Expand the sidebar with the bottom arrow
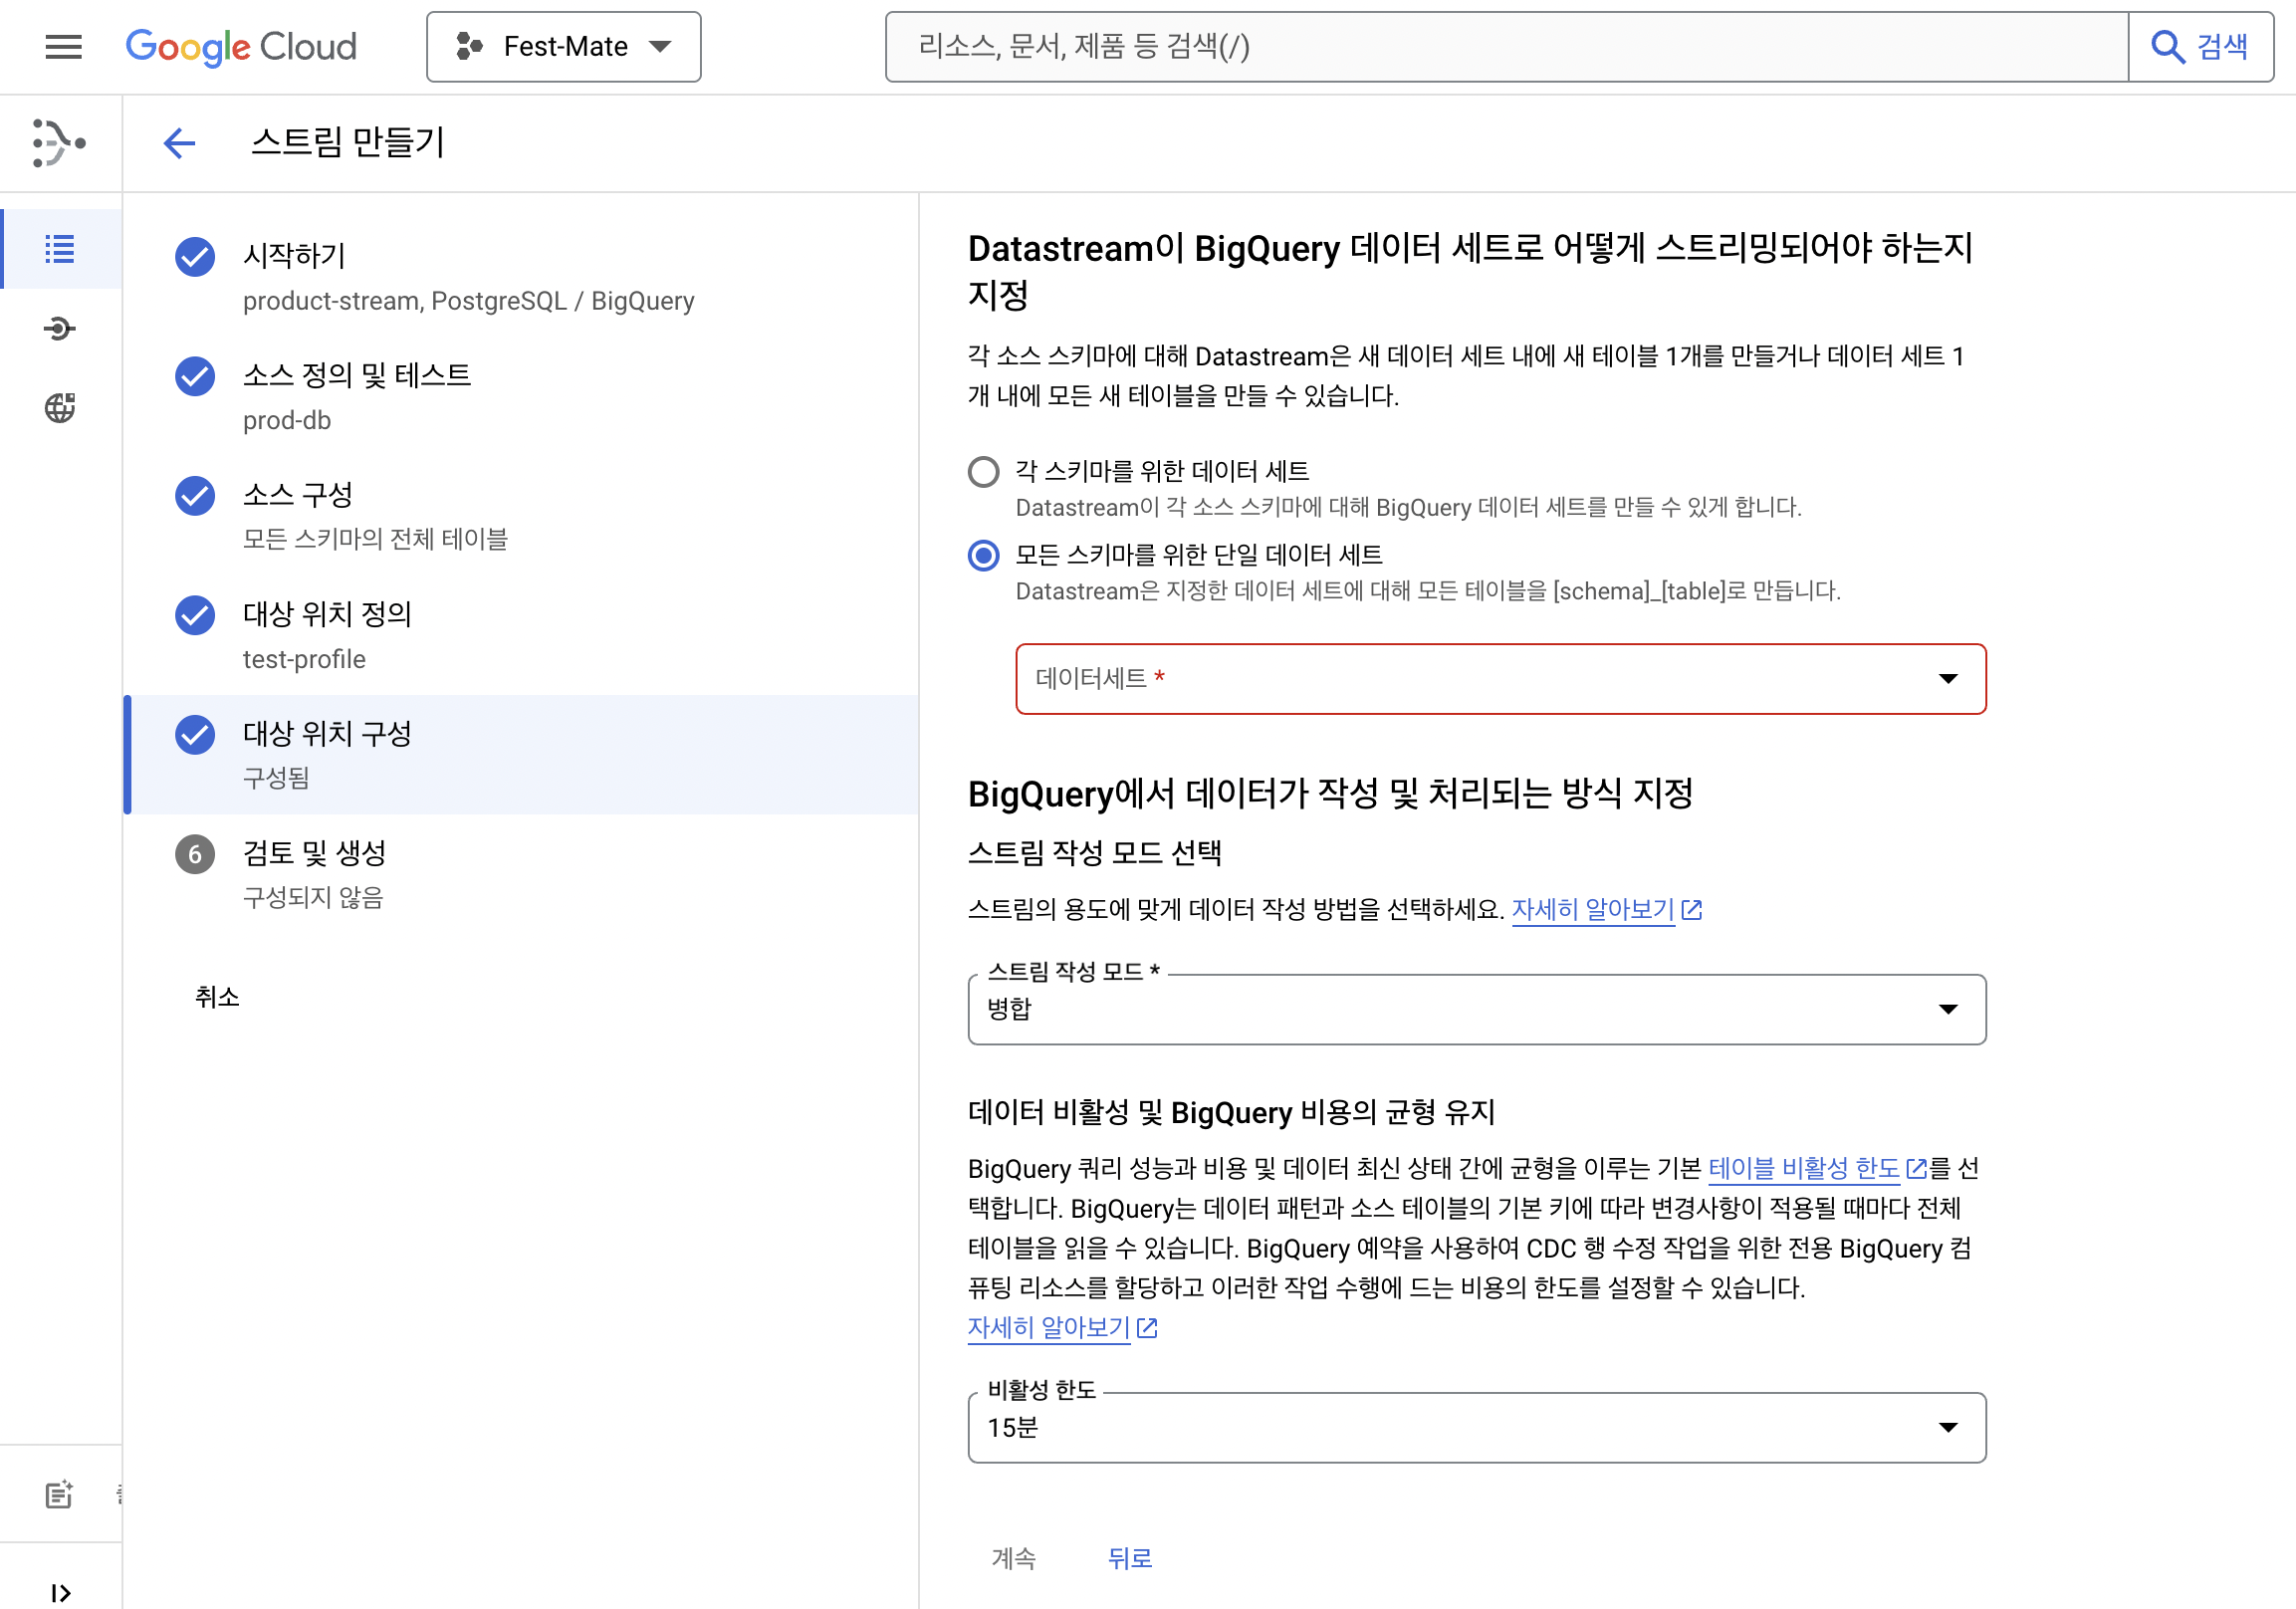This screenshot has width=2296, height=1609. 60,1593
